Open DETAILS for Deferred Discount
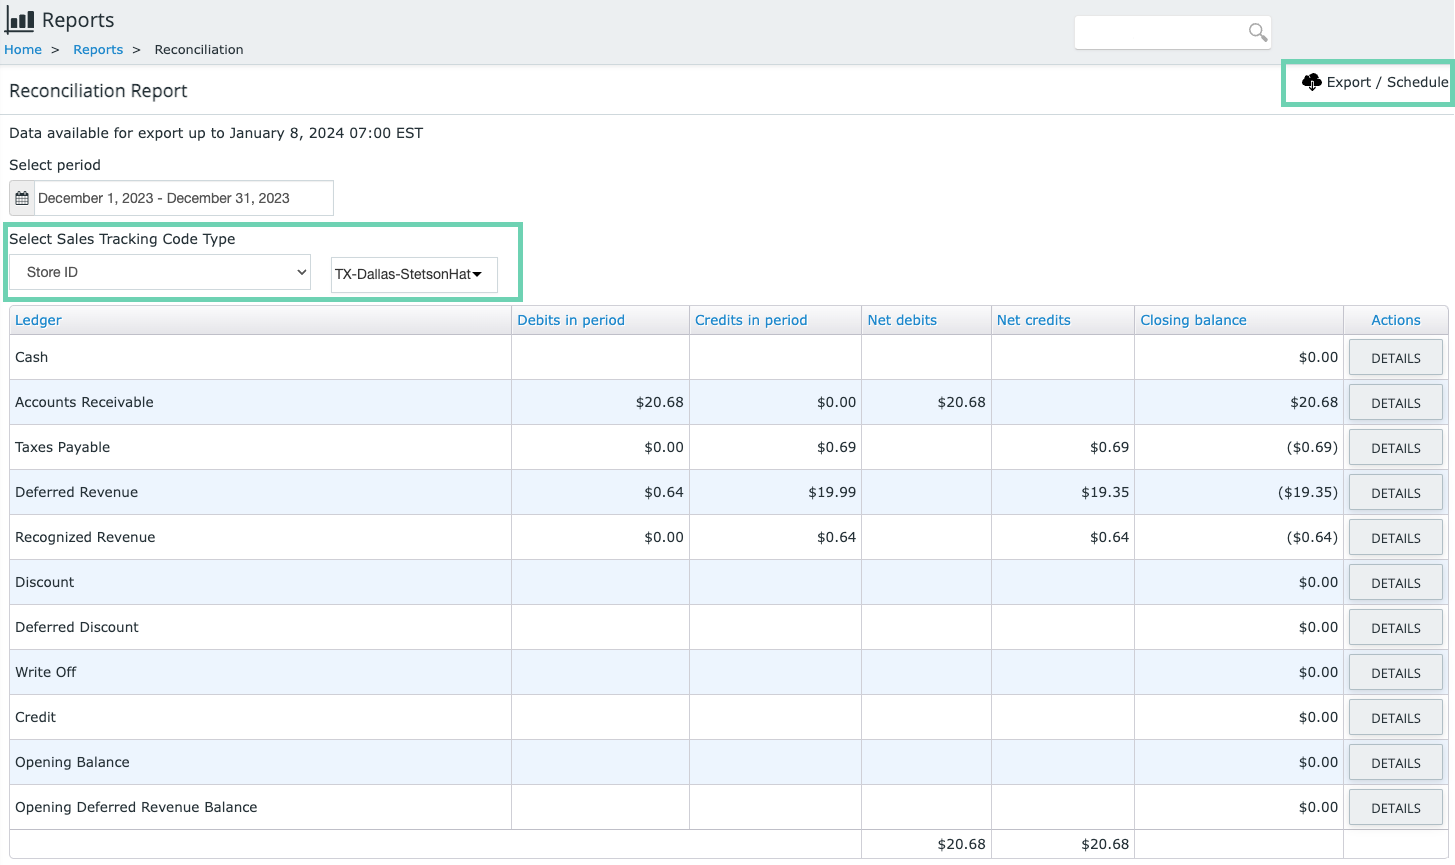 (1396, 628)
